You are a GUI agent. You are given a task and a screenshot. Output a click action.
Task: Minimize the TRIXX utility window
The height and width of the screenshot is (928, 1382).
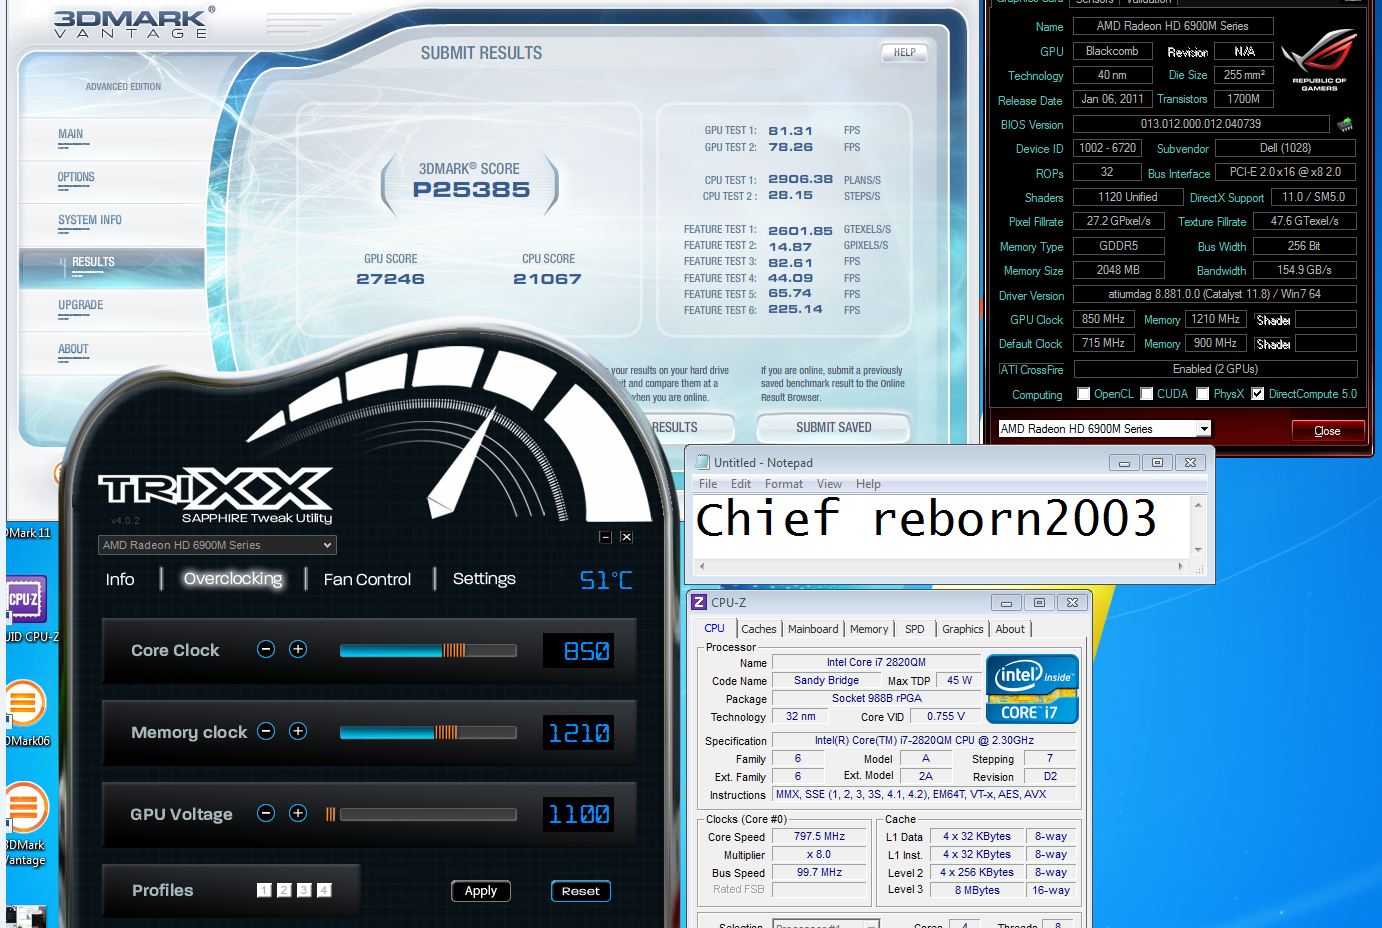(x=605, y=537)
